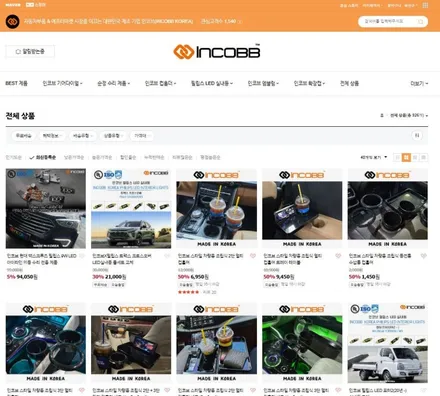Click the bell icon in the notification button
Image resolution: width=440 pixels, height=396 pixels.
tap(18, 52)
